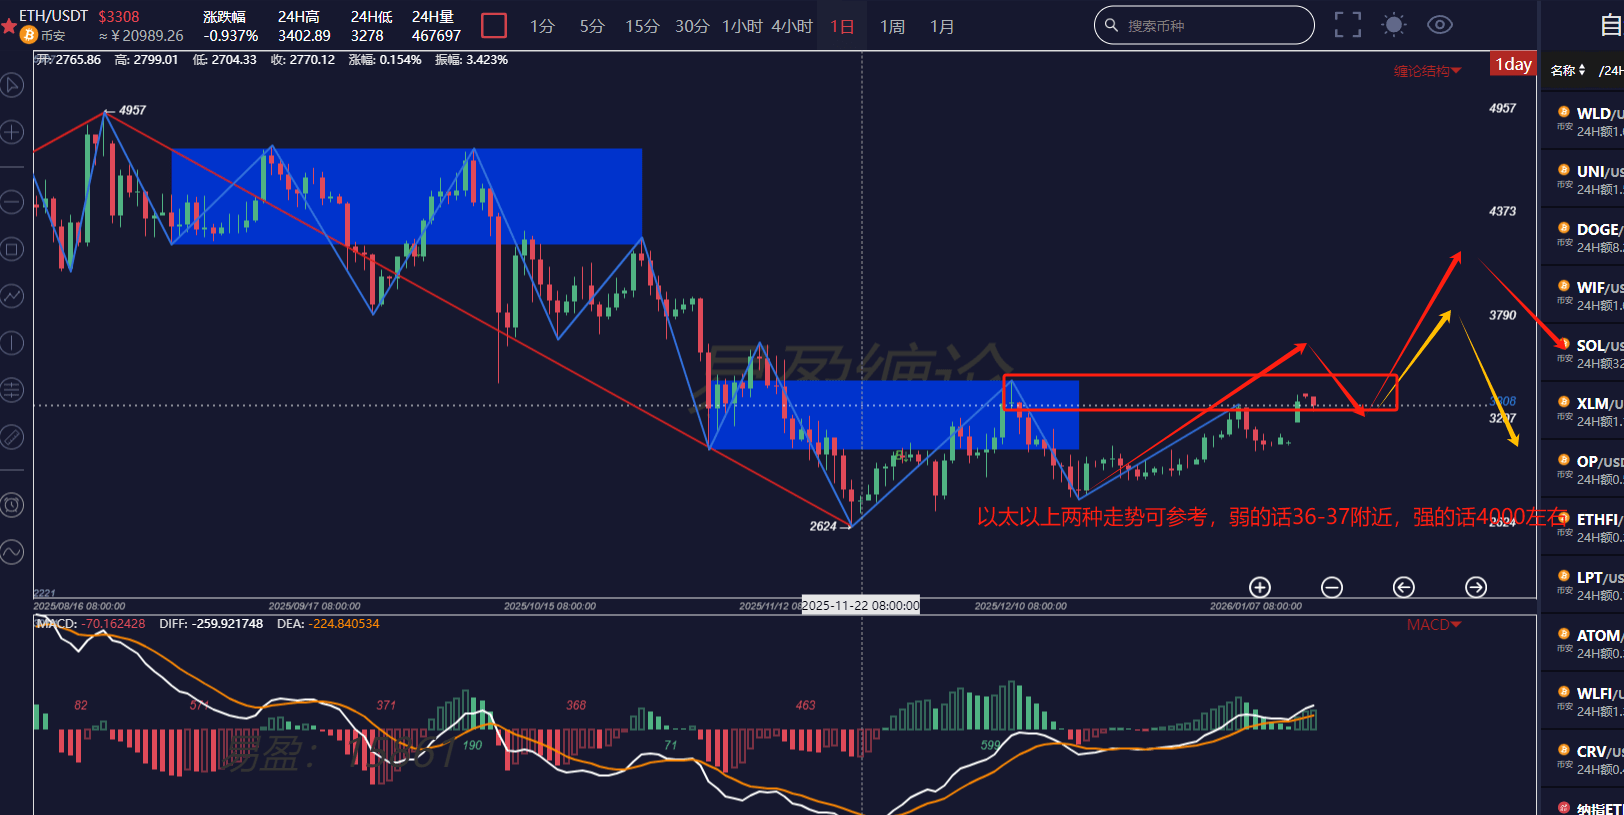The width and height of the screenshot is (1624, 815).
Task: Open CRV pair in watchlist
Action: 1582,760
